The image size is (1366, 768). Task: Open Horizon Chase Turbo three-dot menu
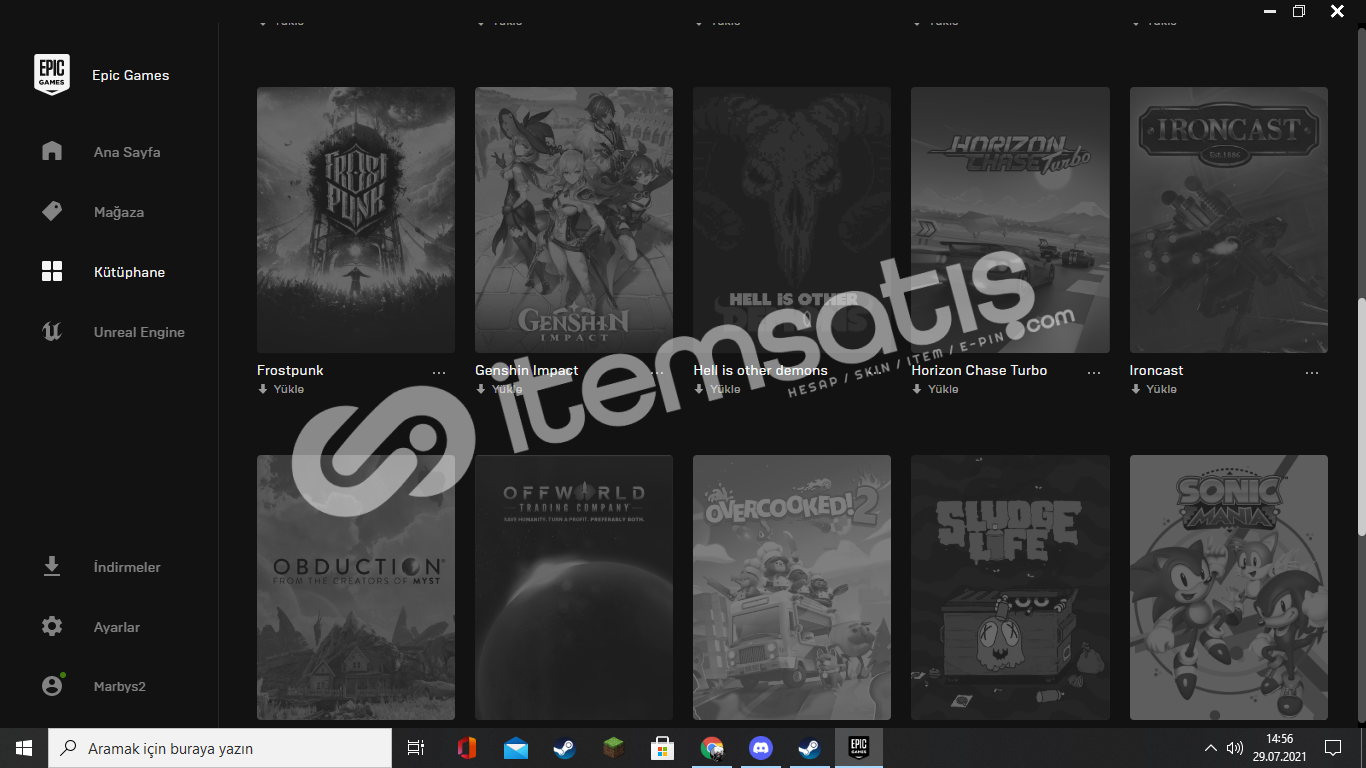point(1094,372)
